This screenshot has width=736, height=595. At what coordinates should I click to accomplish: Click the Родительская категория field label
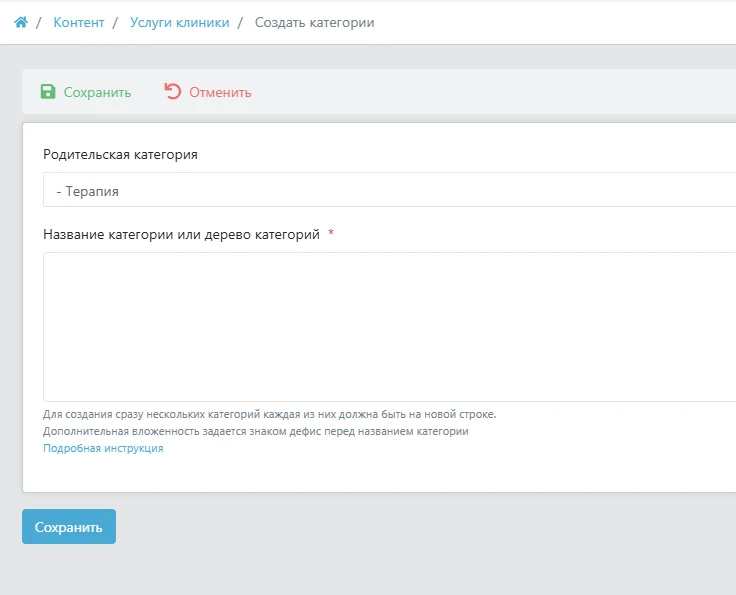point(120,155)
